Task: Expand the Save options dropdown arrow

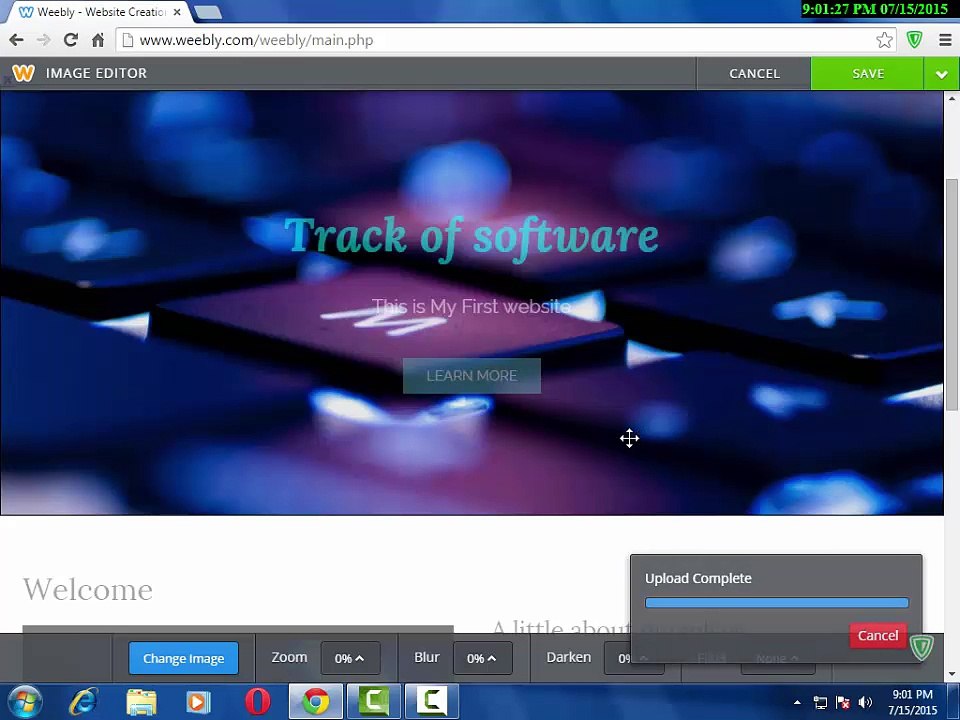Action: pyautogui.click(x=942, y=73)
